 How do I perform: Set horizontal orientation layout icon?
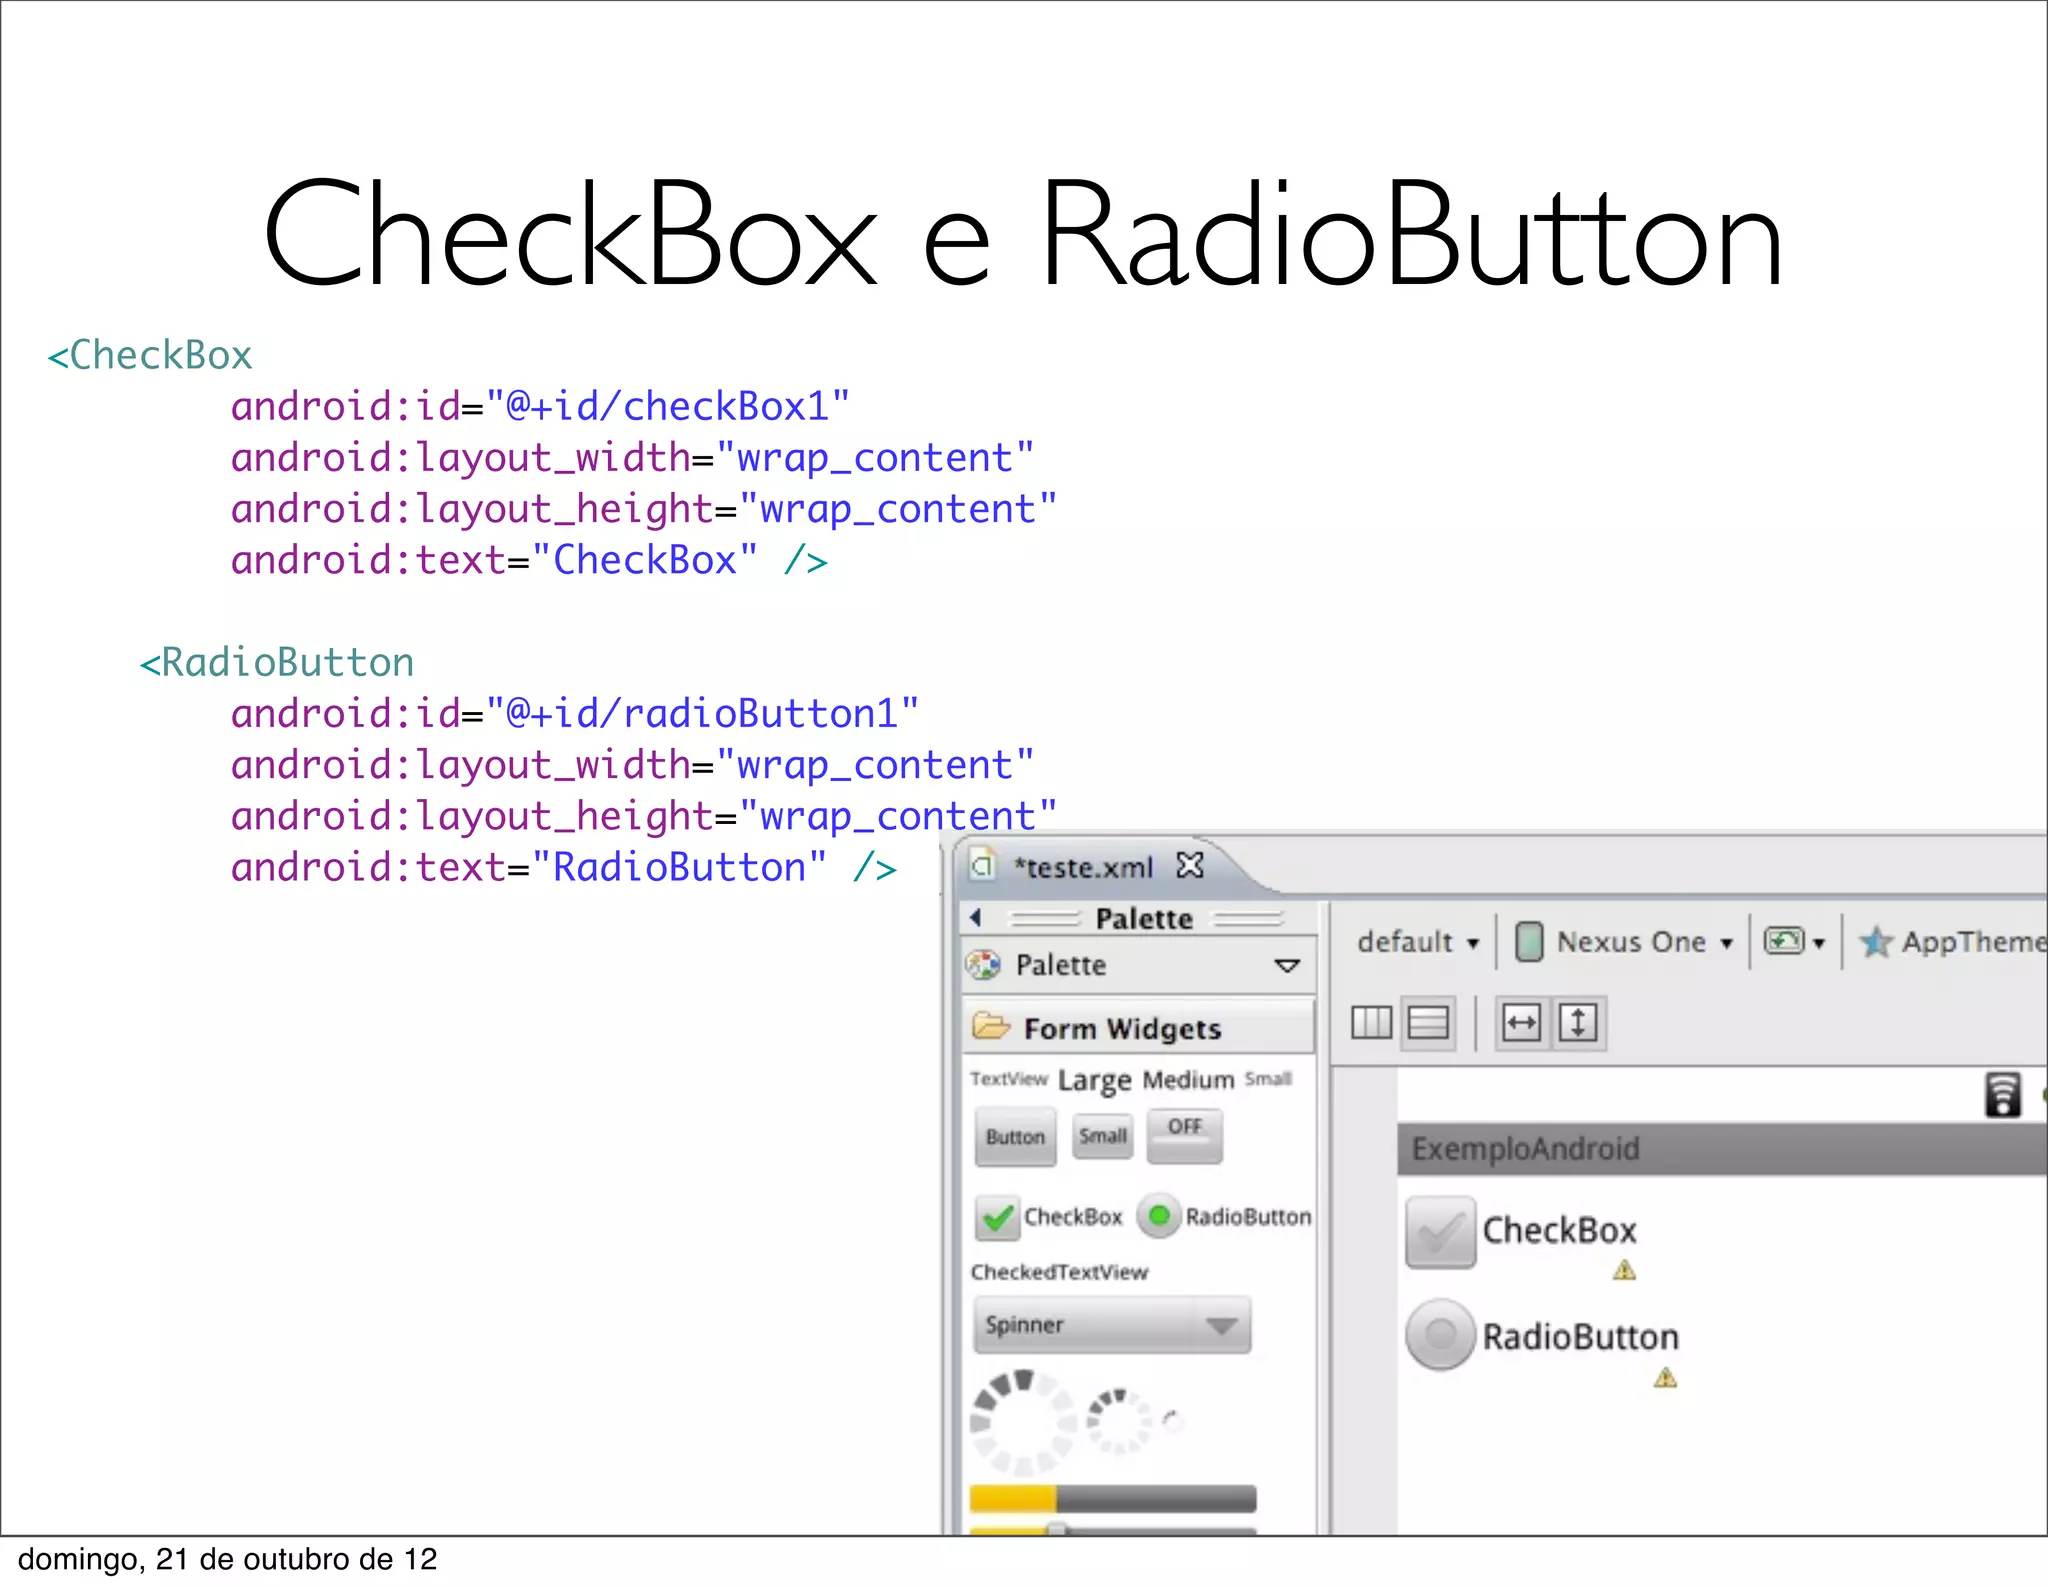click(1371, 1023)
